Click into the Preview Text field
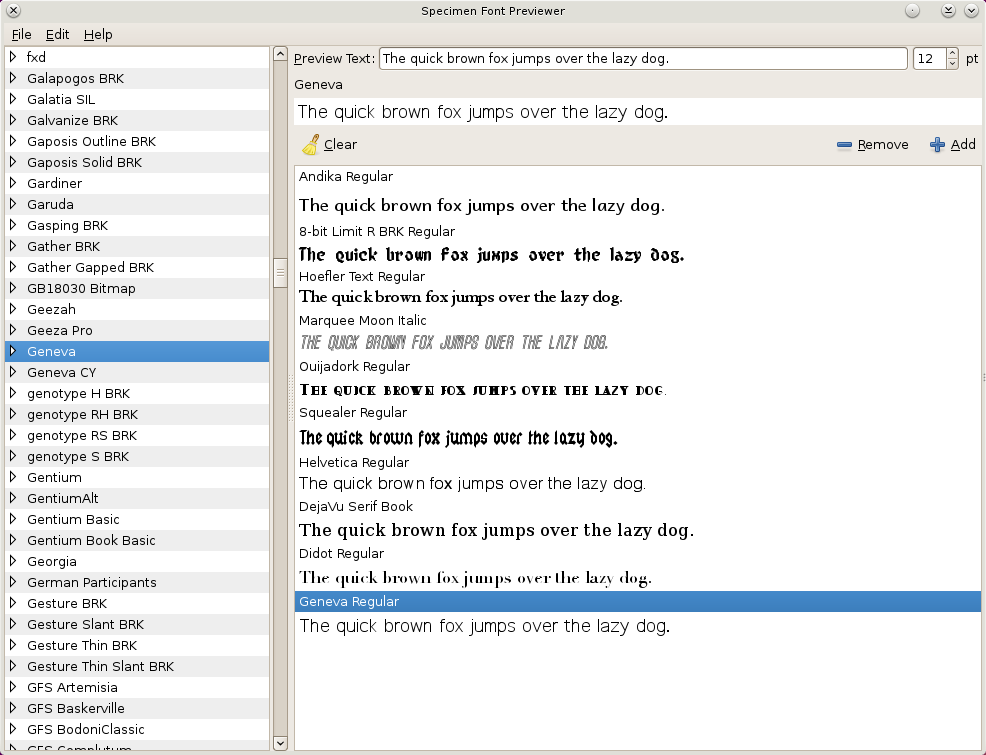Viewport: 986px width, 755px height. 643,58
